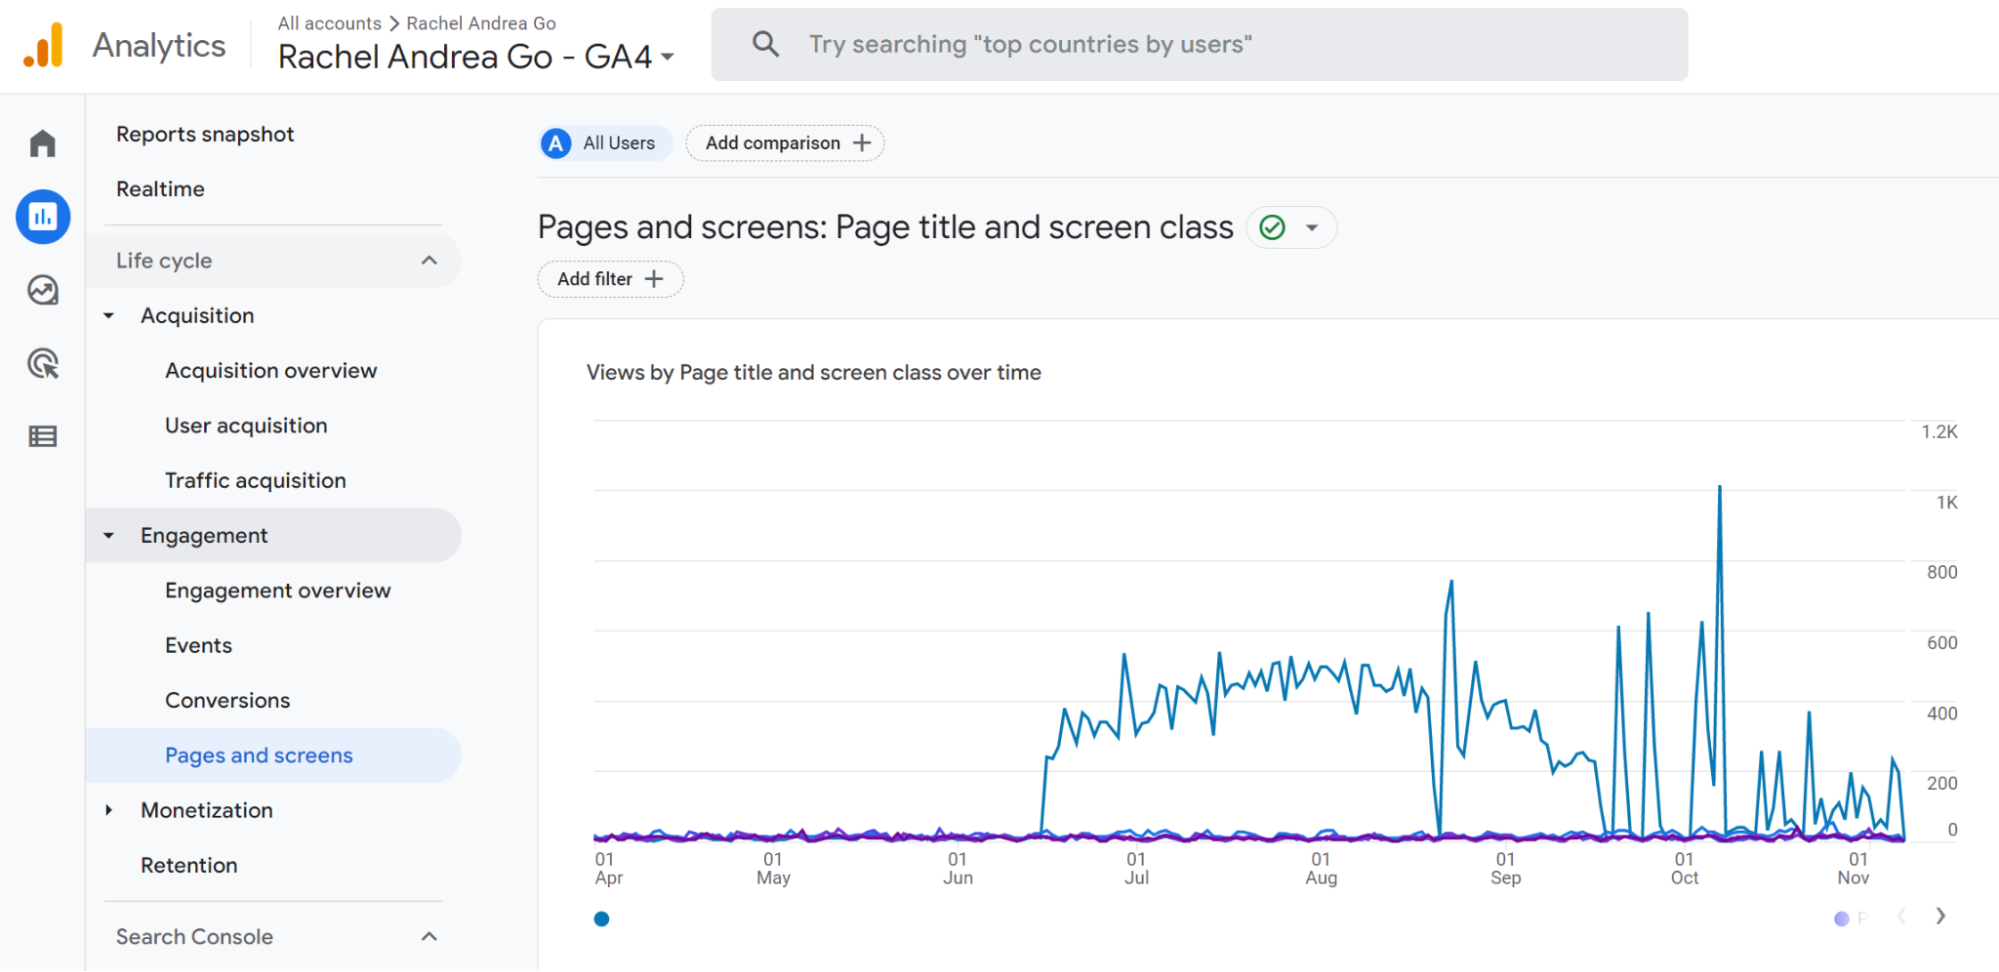The image size is (1999, 972).
Task: Click the light purple legend dot
Action: click(x=1841, y=918)
